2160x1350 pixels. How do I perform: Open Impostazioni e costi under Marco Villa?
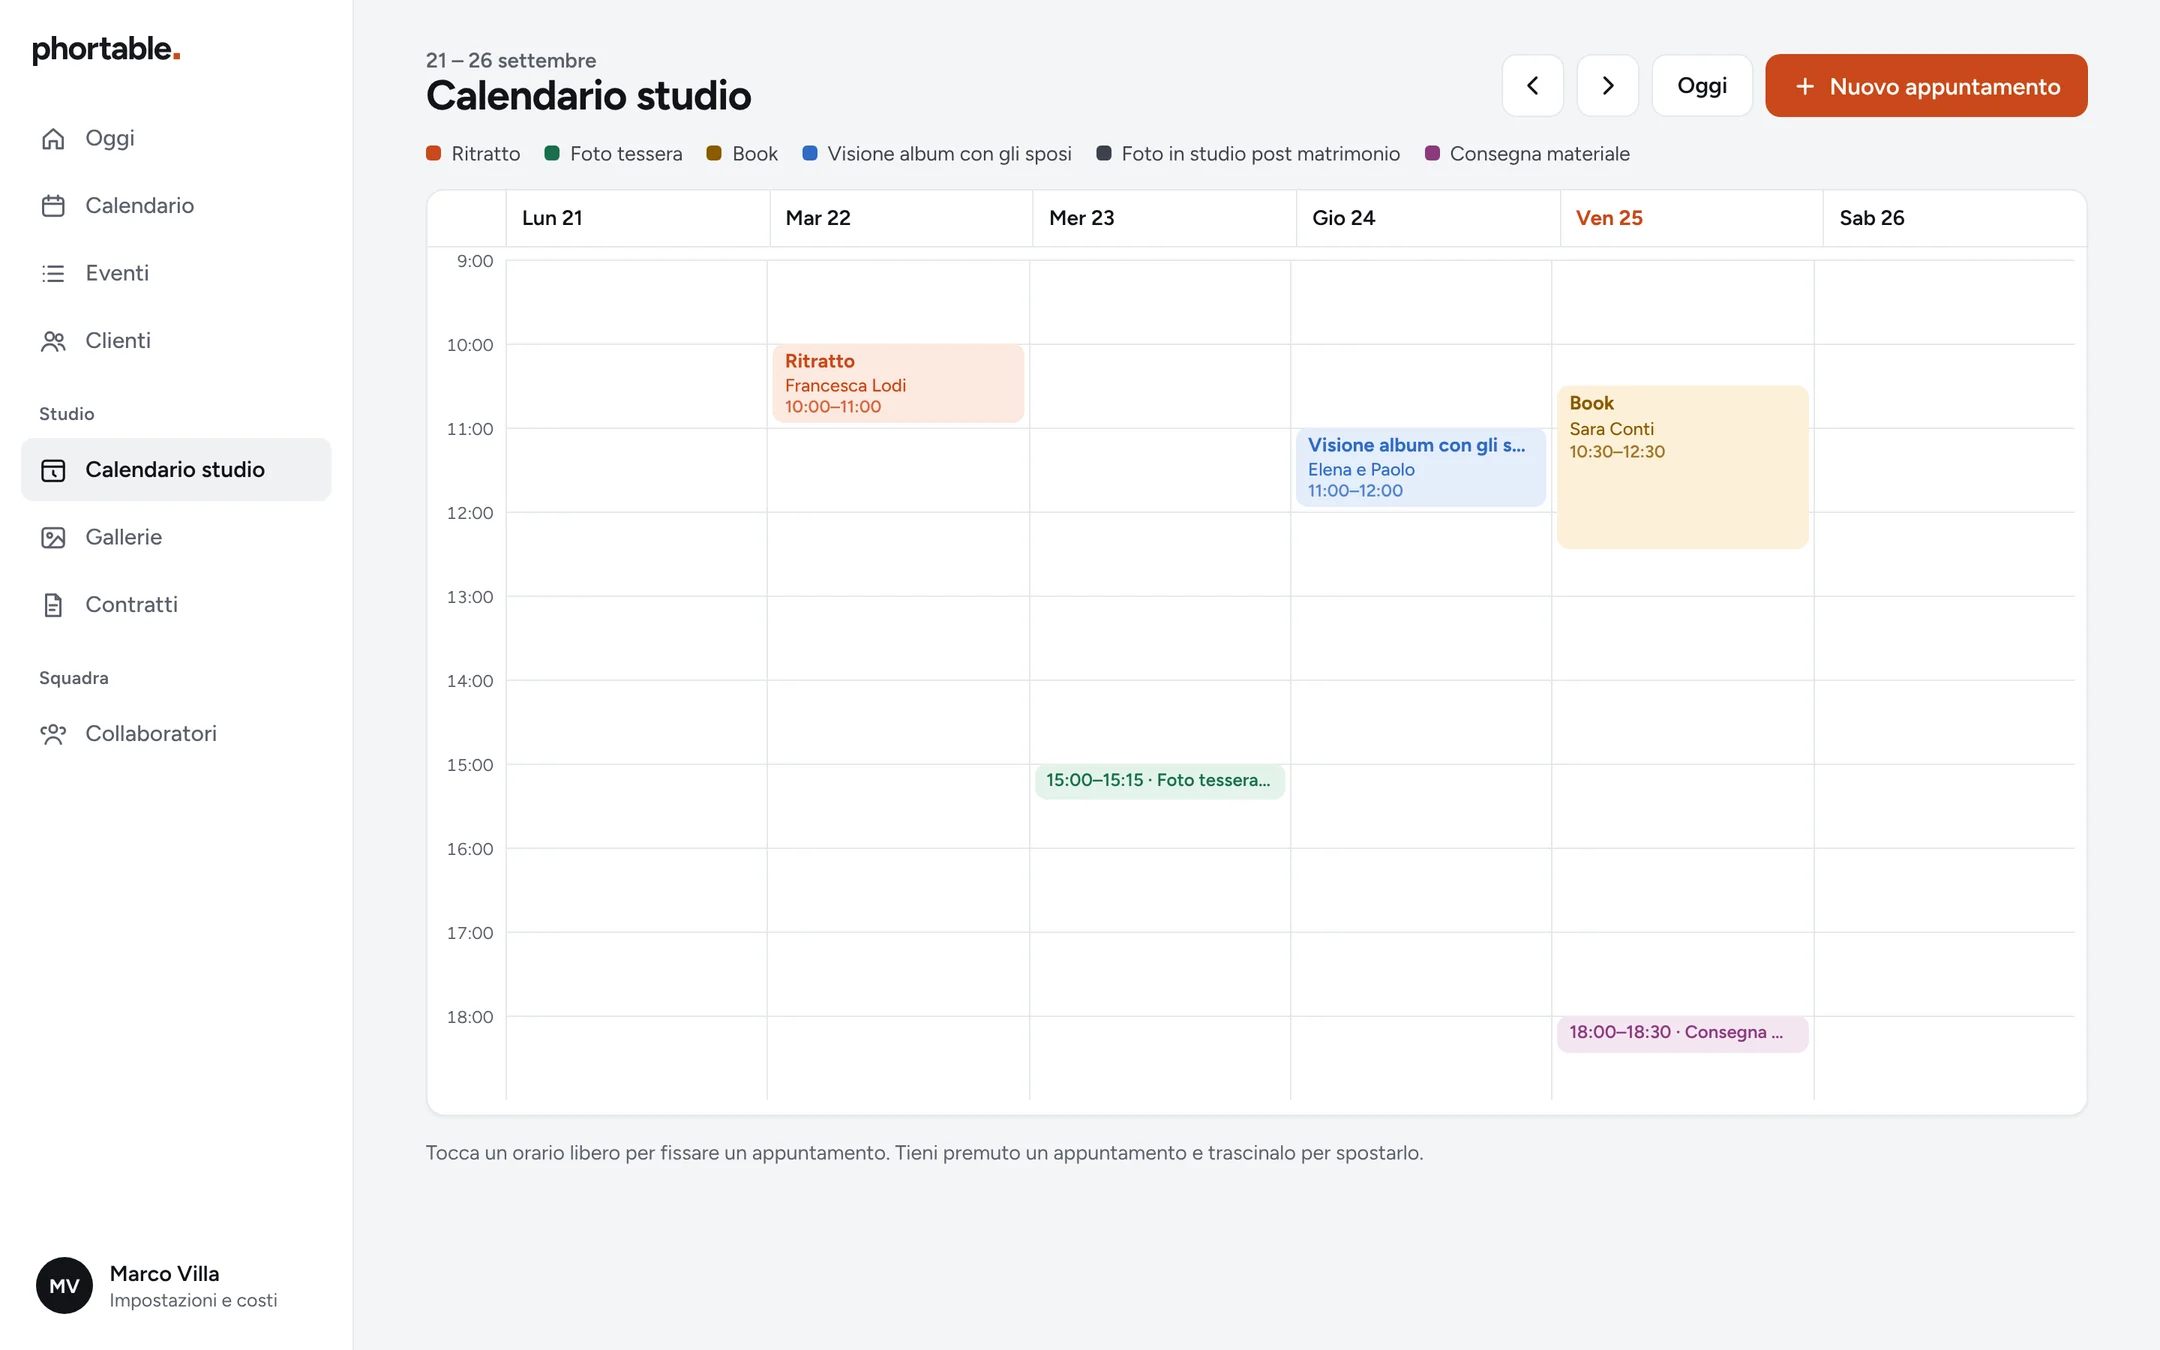tap(193, 1300)
